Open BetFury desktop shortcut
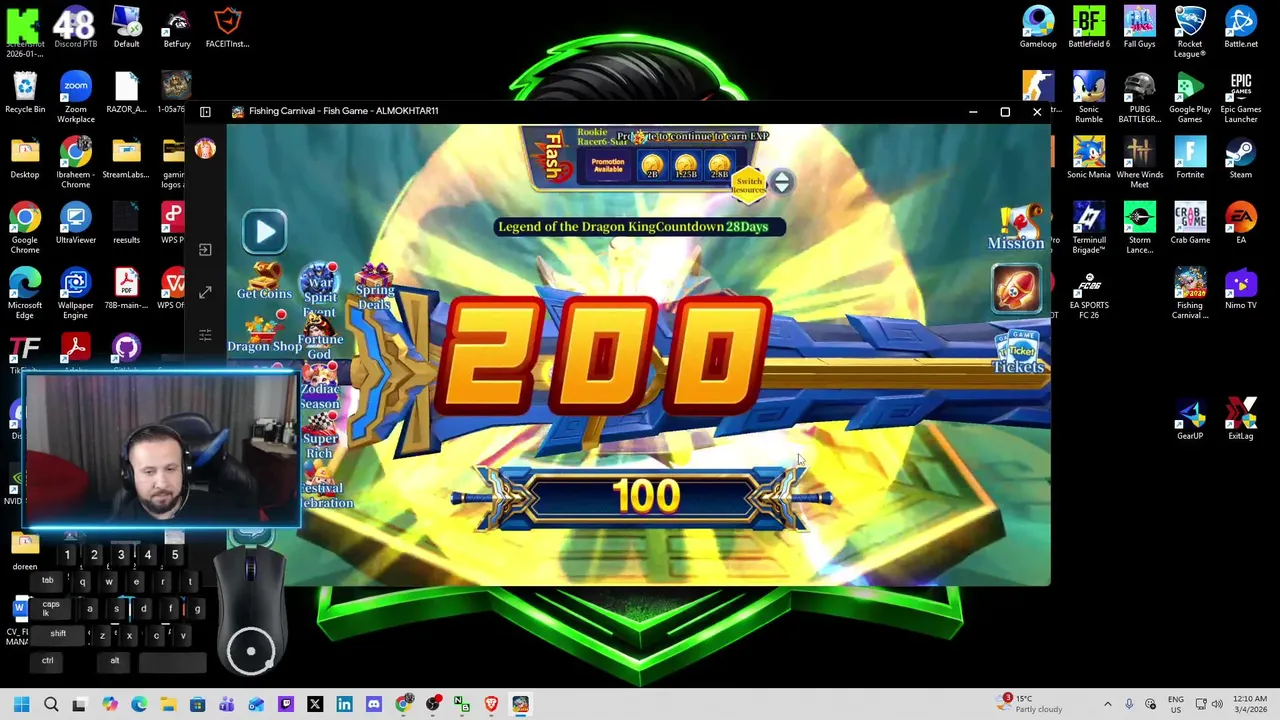The width and height of the screenshot is (1280, 720). click(x=177, y=28)
